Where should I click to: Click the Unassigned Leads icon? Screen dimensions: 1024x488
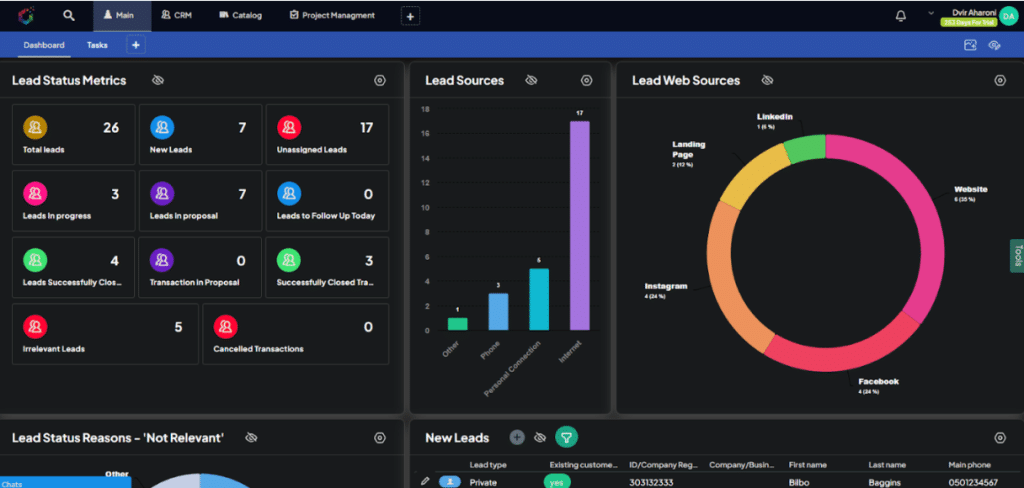coord(289,127)
